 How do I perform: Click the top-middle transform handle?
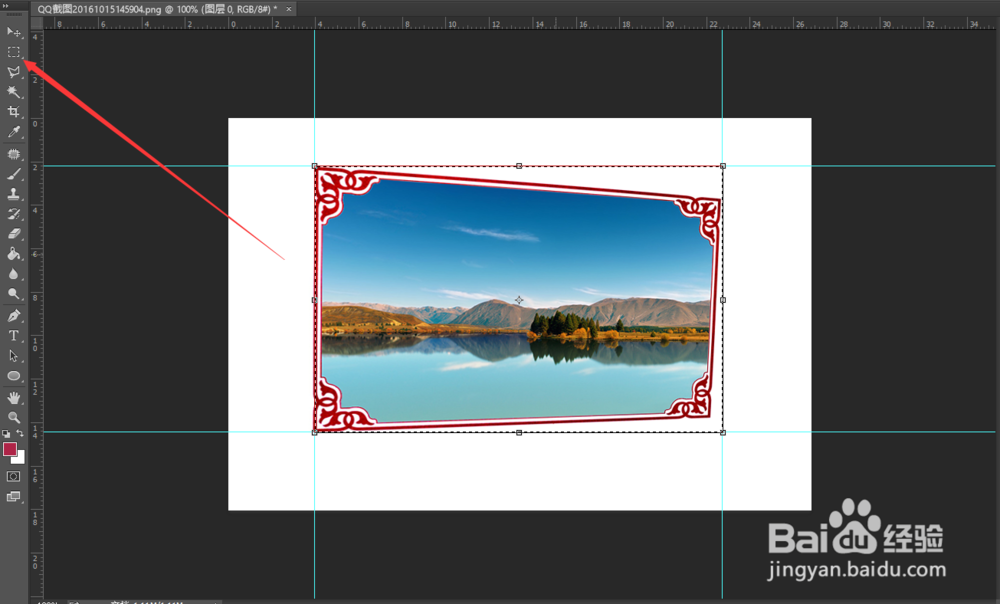[x=519, y=166]
